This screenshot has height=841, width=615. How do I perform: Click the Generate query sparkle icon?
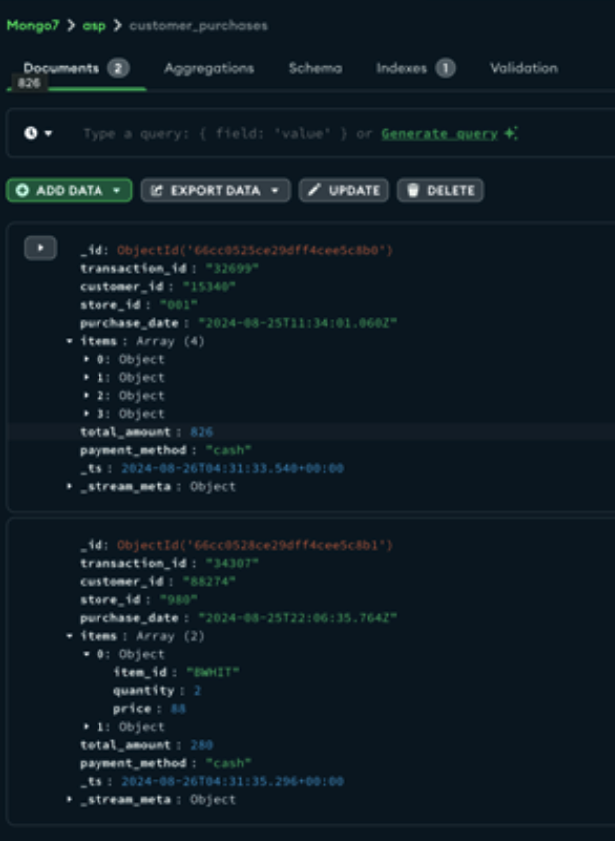pos(511,133)
